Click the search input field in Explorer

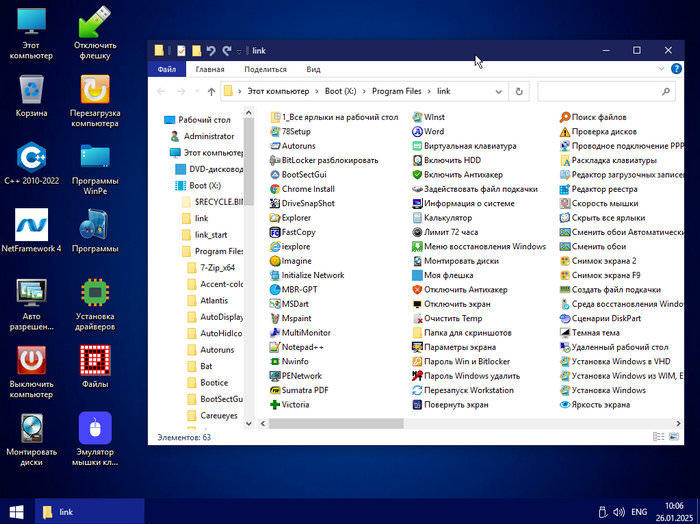click(600, 92)
